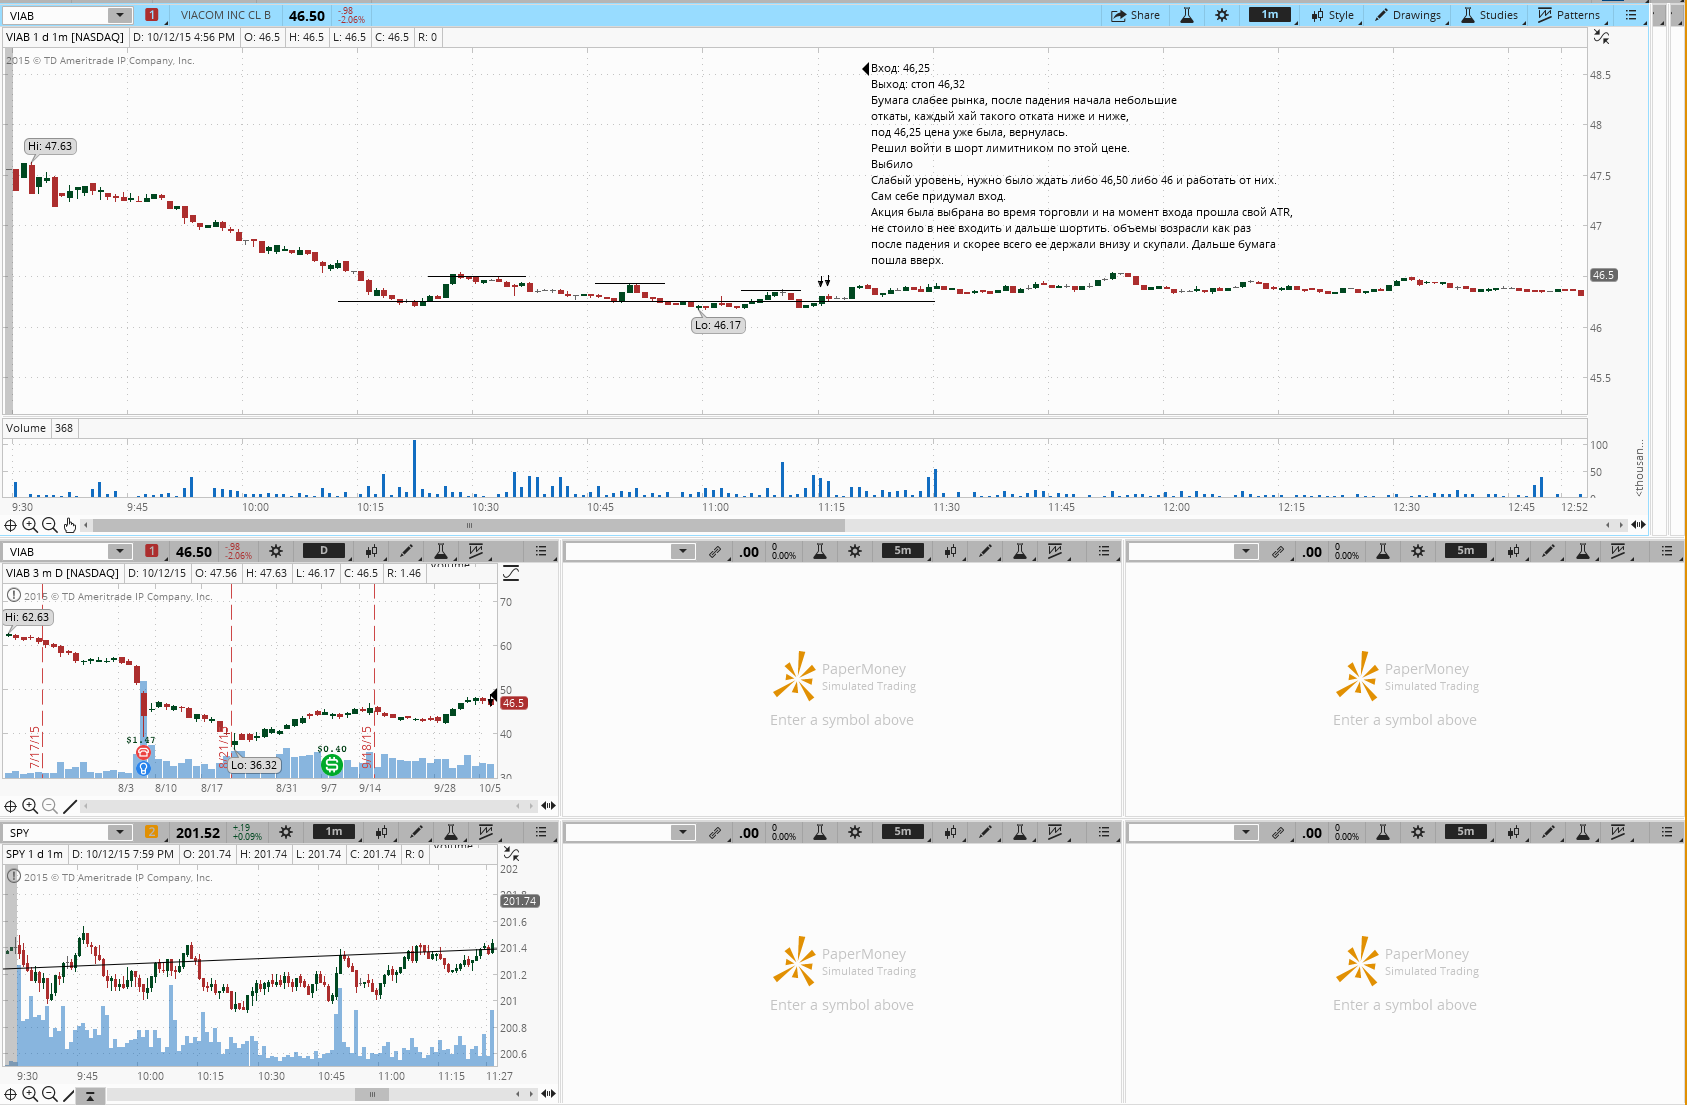Click the Lo: 46.17 price bubble
Image resolution: width=1687 pixels, height=1105 pixels.
pyautogui.click(x=718, y=325)
